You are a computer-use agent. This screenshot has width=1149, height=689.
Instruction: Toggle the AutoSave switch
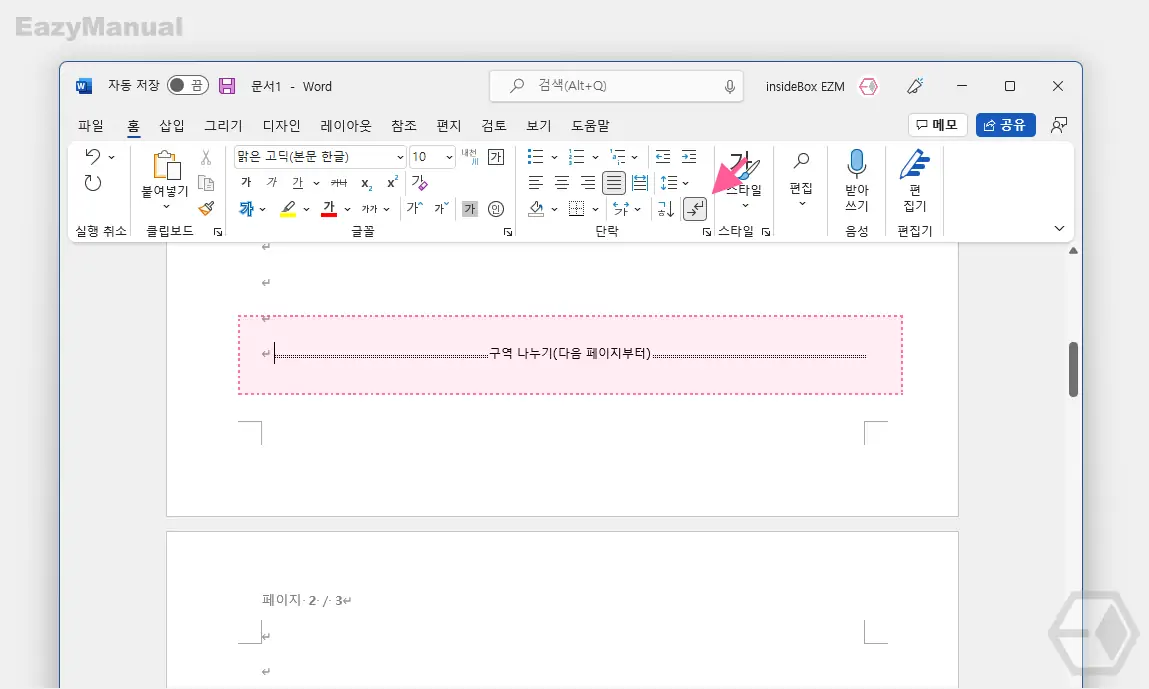(188, 86)
